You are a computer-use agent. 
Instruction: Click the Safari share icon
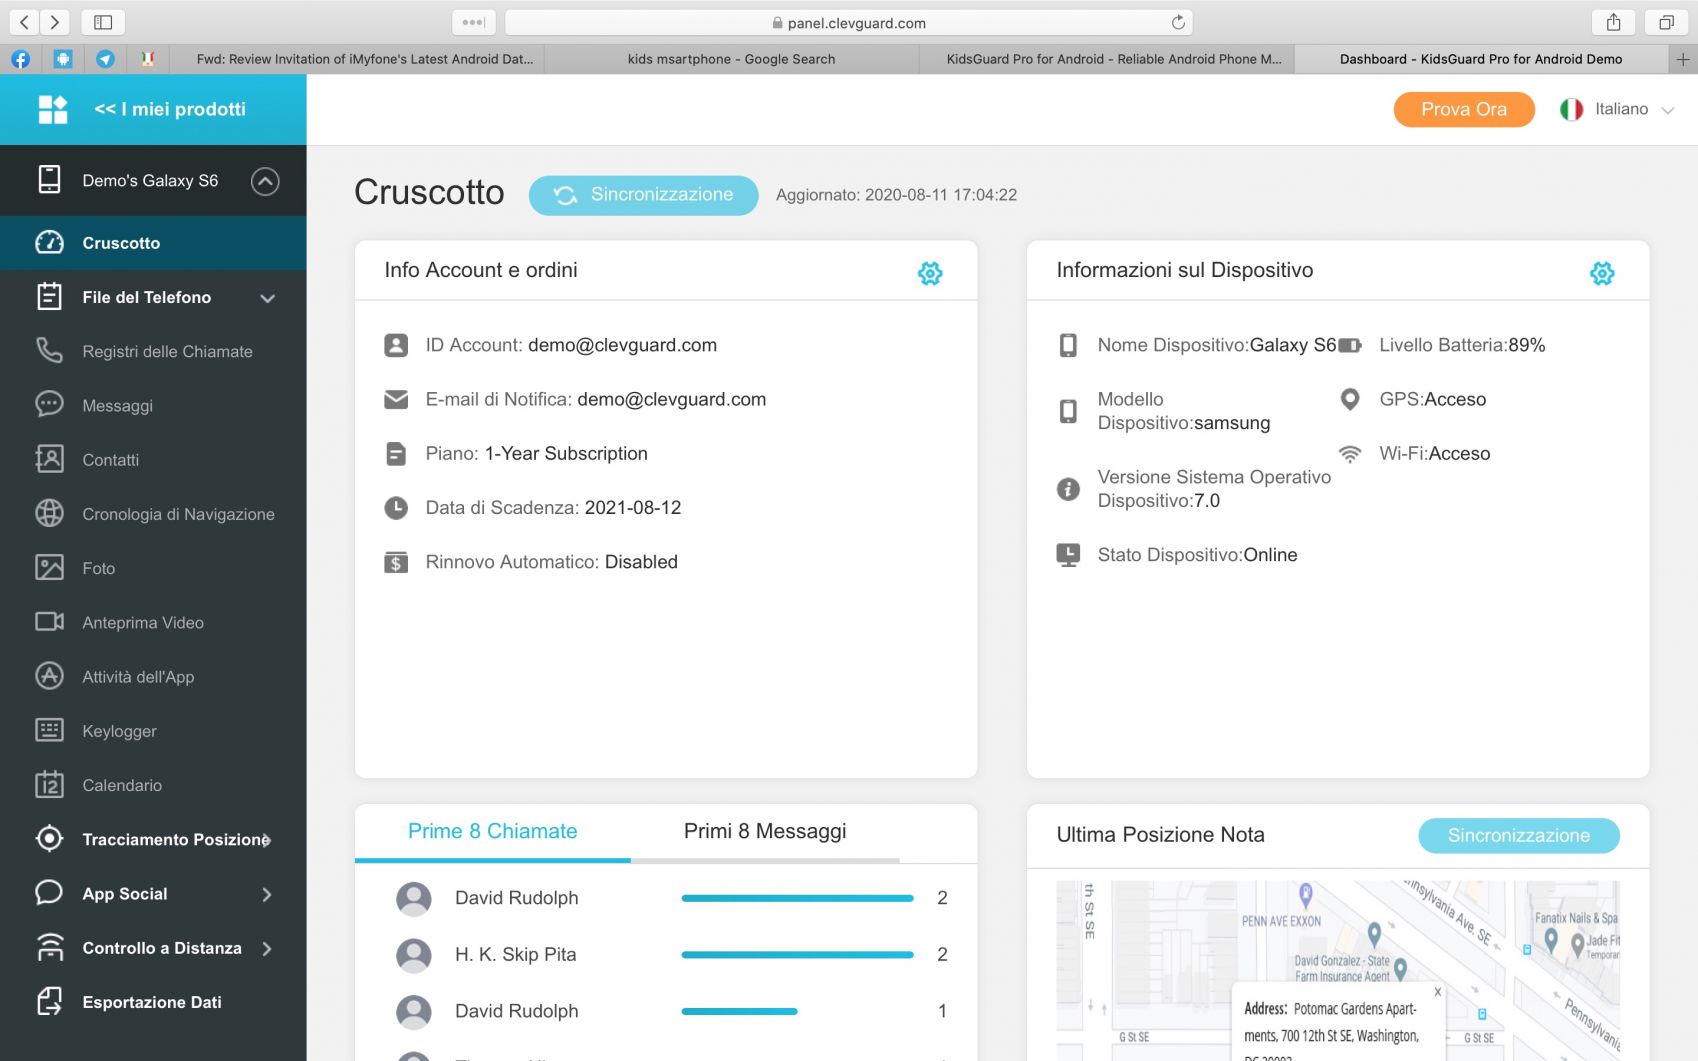1613,22
